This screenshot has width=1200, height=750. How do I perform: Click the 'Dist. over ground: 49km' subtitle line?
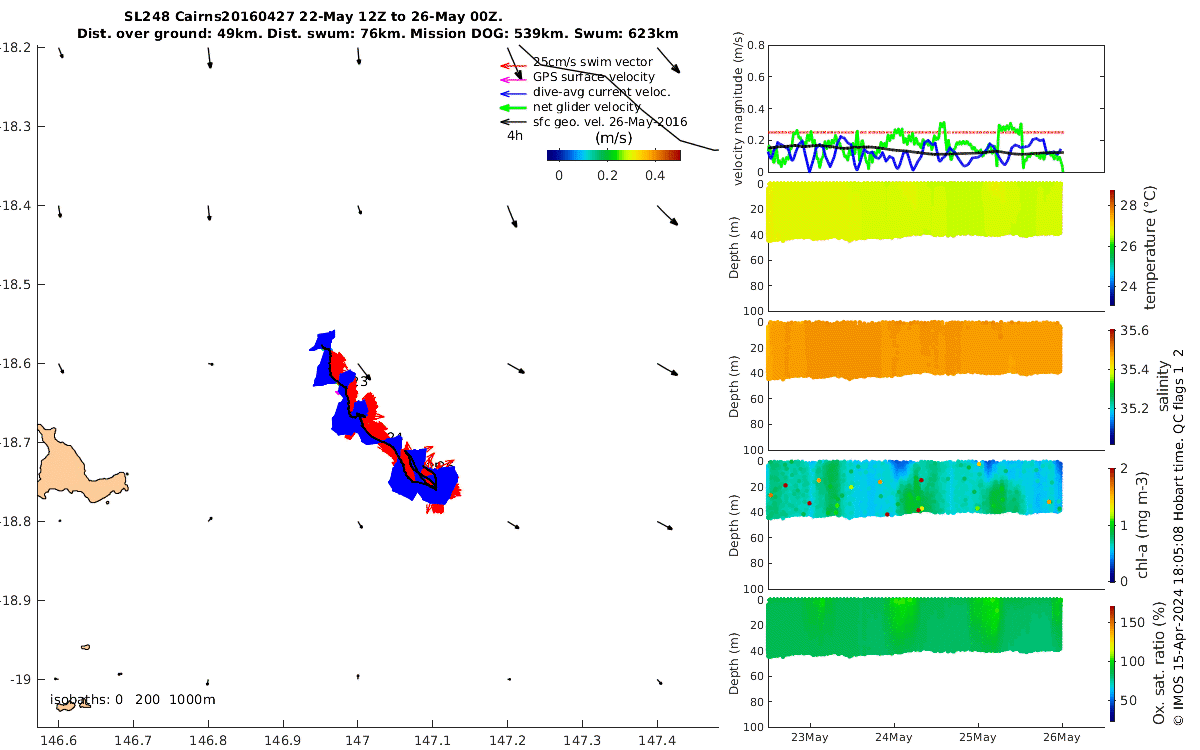[x=378, y=33]
